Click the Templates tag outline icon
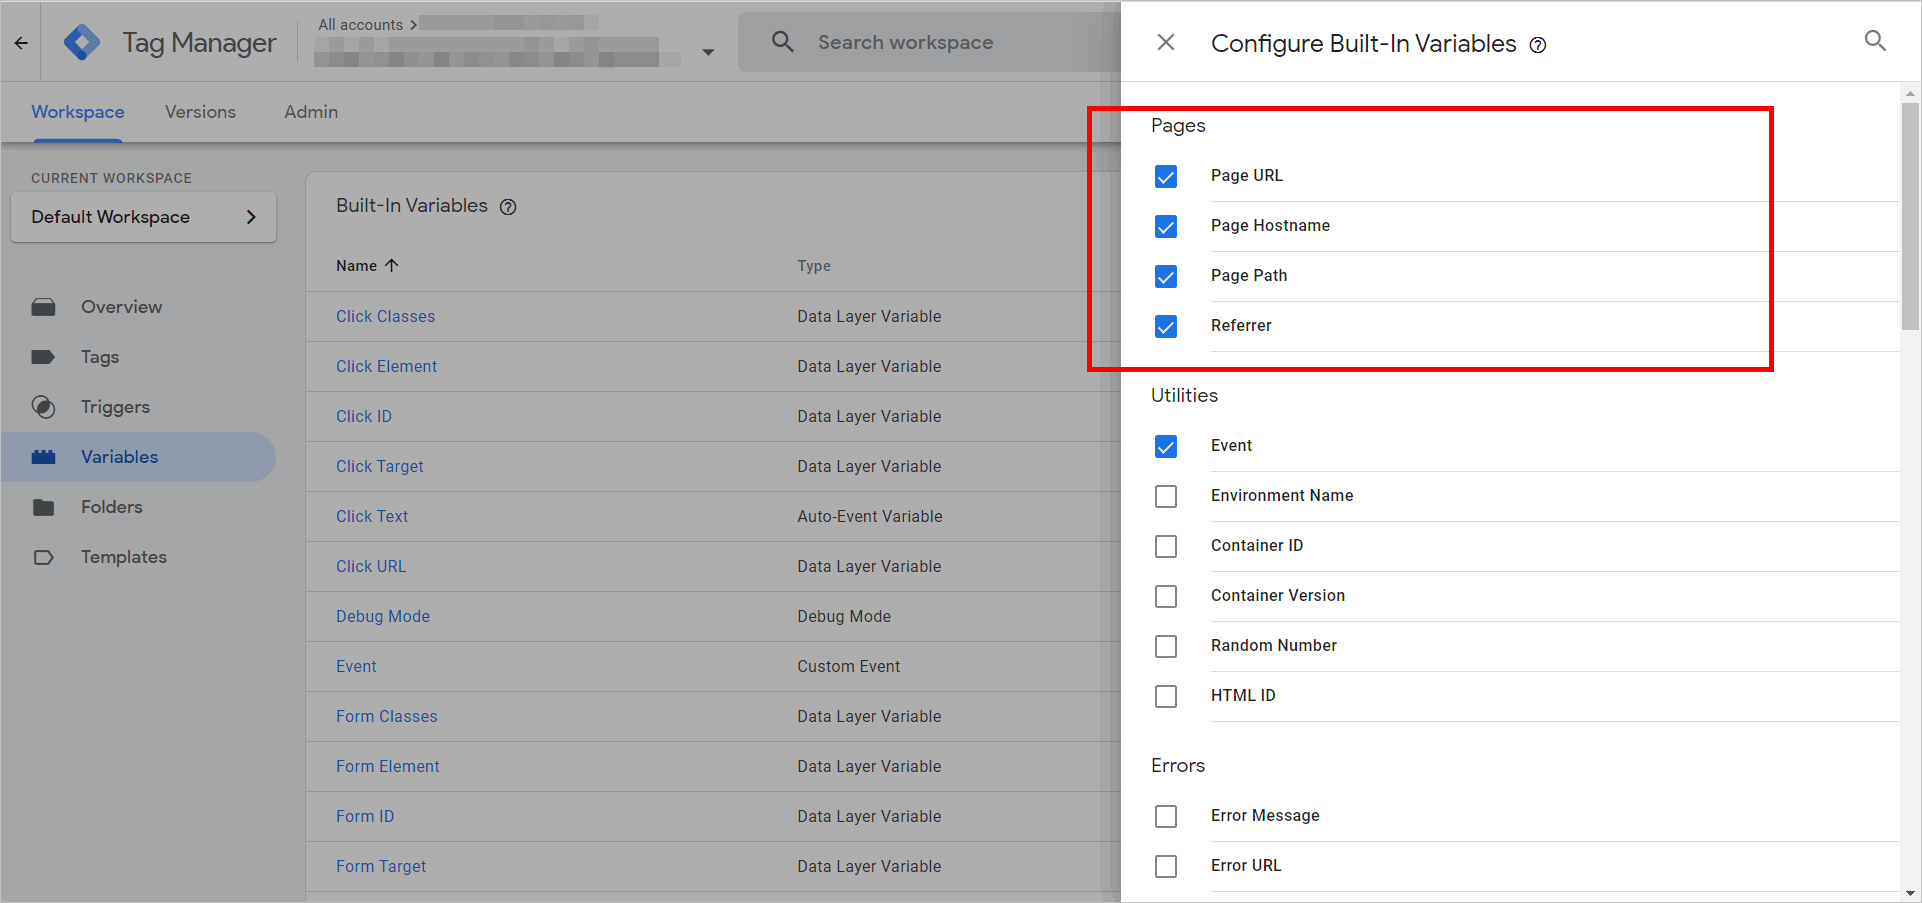Image resolution: width=1922 pixels, height=903 pixels. click(43, 557)
